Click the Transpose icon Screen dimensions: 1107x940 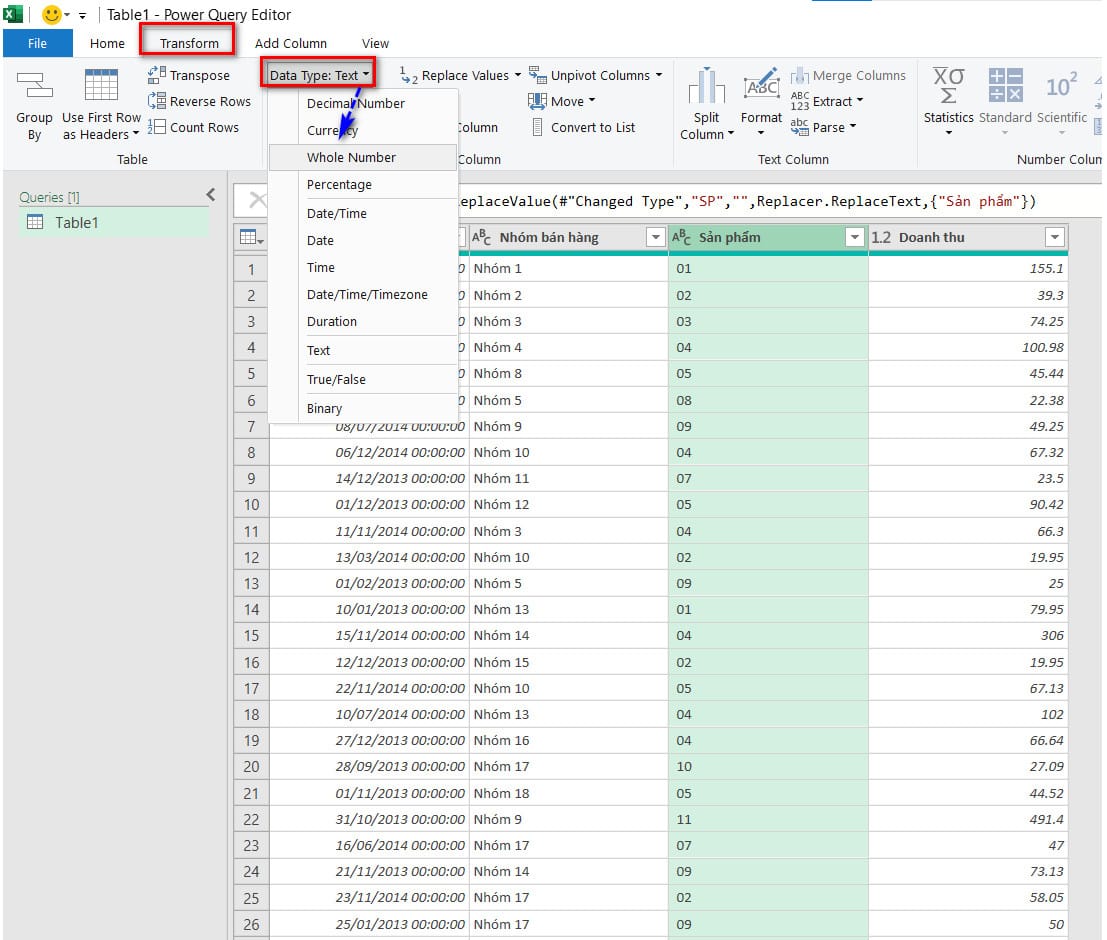click(157, 75)
